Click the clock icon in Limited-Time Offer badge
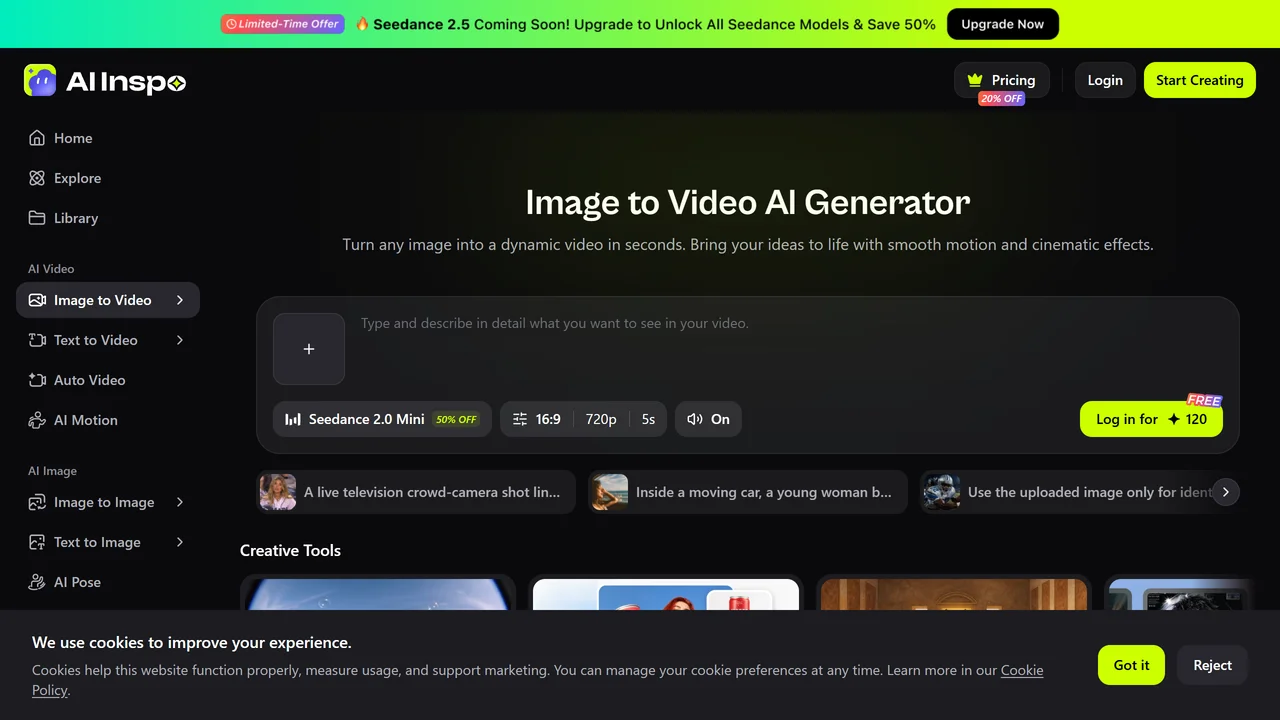Image resolution: width=1280 pixels, height=720 pixels. point(231,24)
